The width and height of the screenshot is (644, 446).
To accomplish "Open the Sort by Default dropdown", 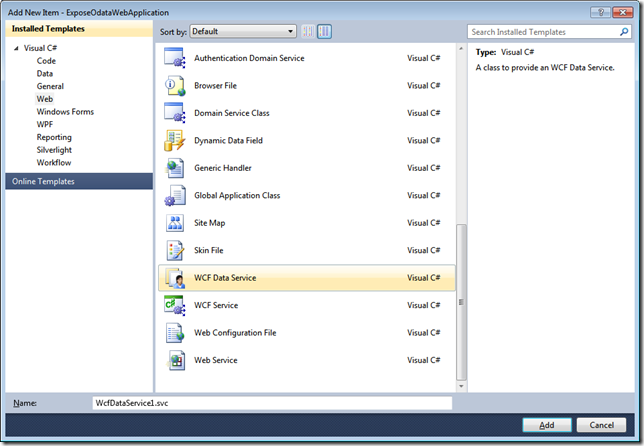I will point(243,32).
